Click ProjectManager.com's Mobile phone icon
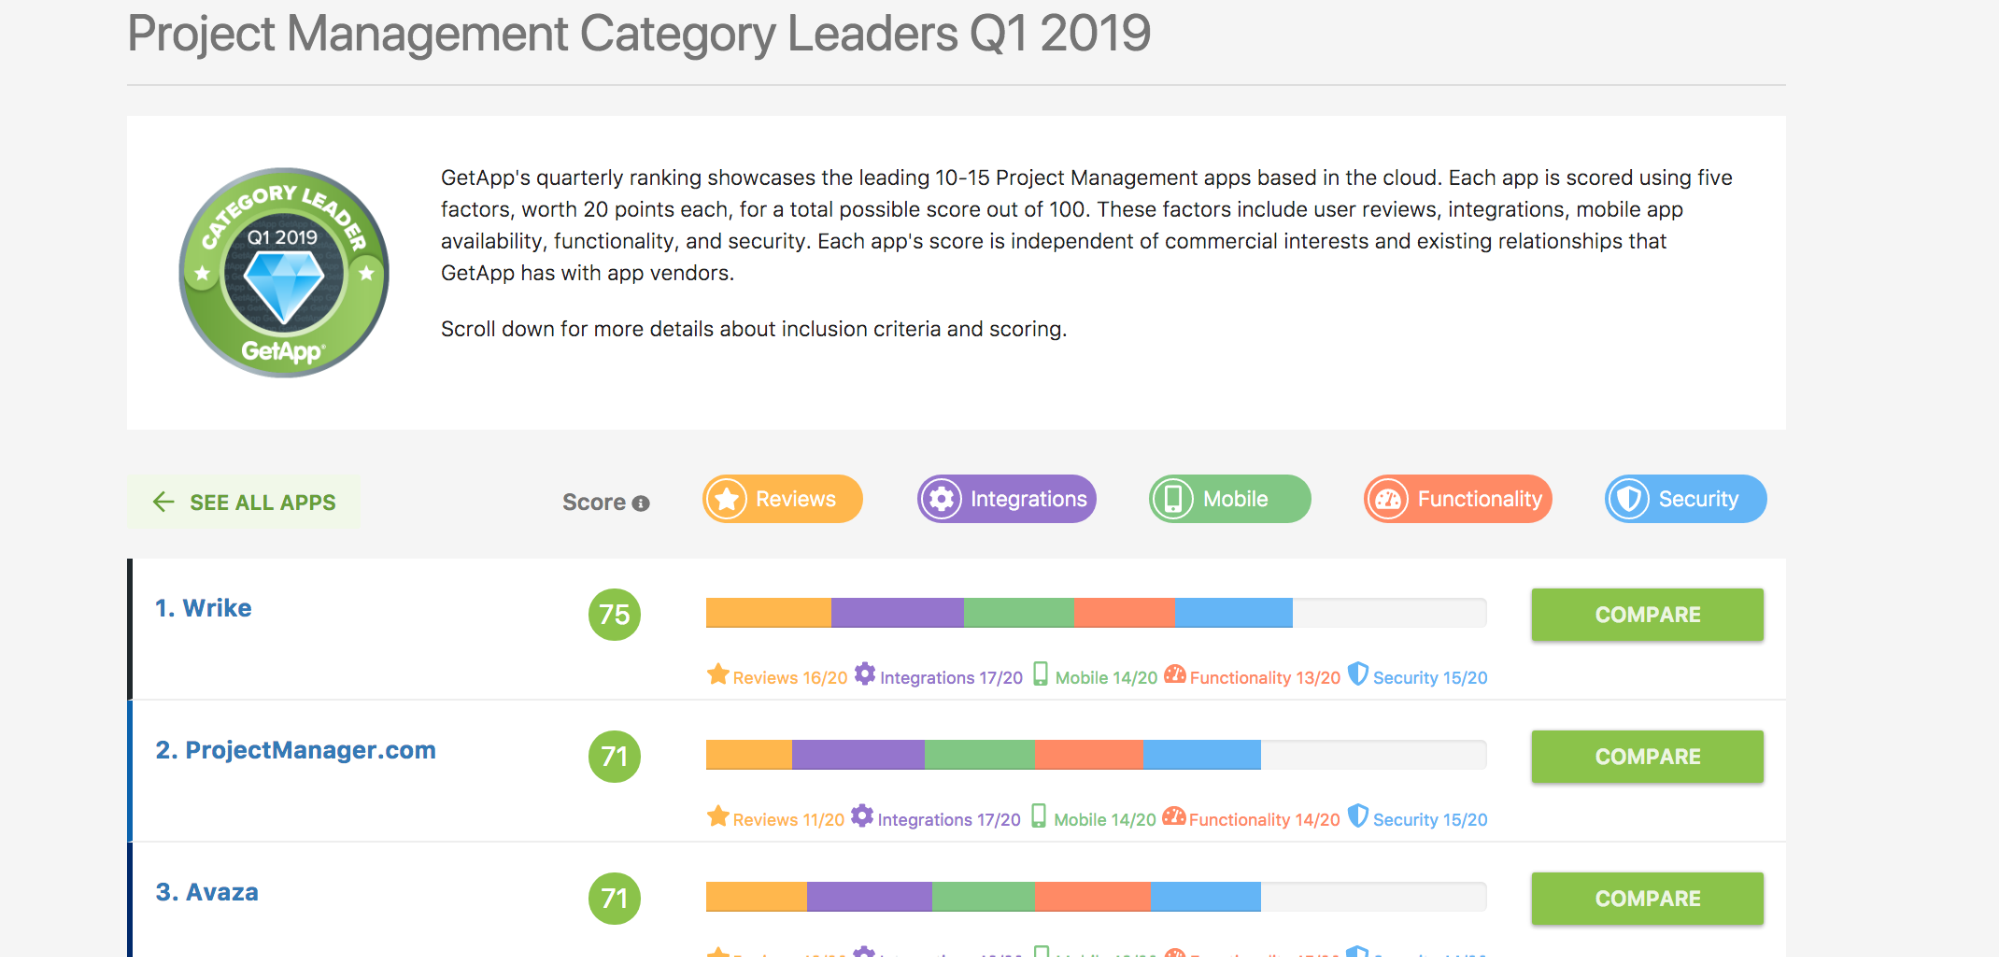This screenshot has height=957, width=1999. [1039, 816]
